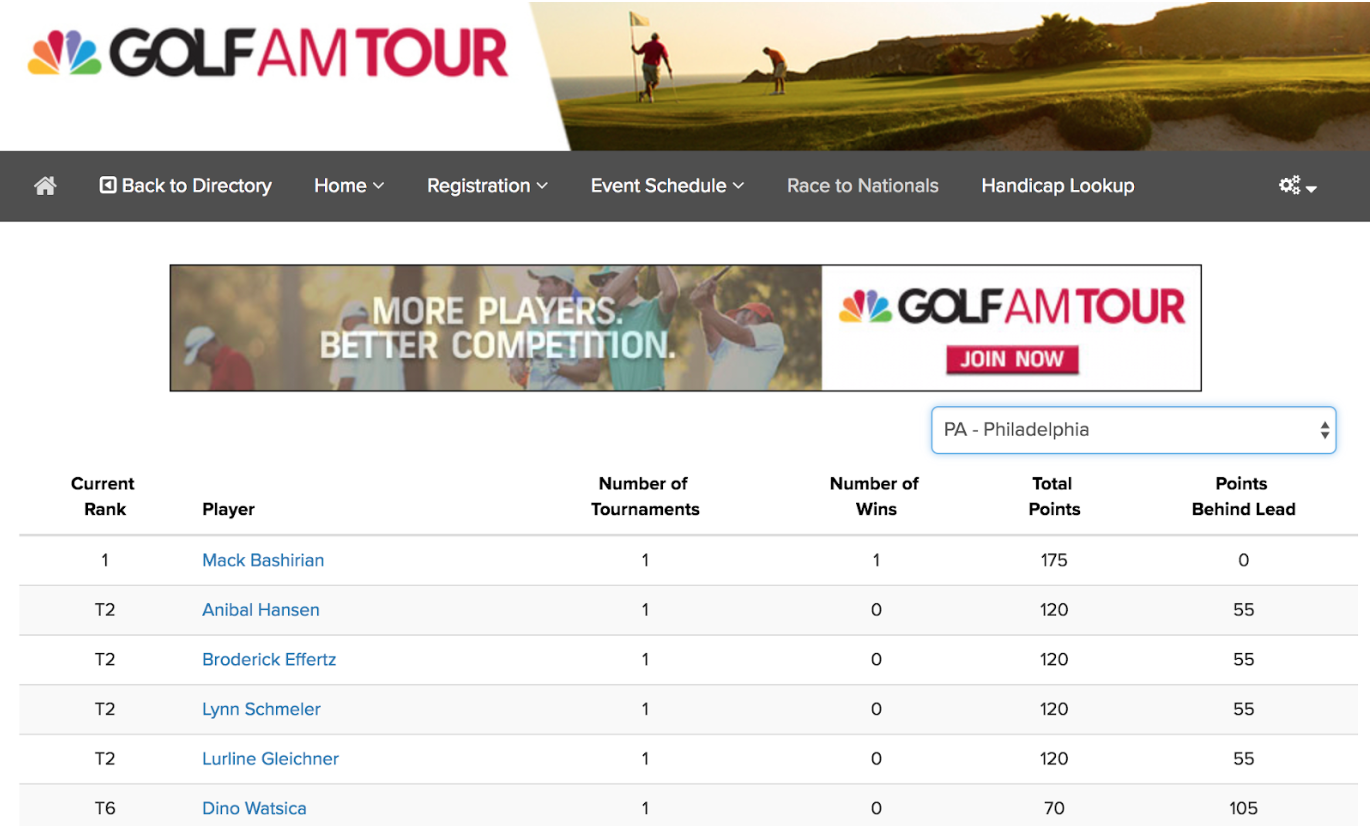This screenshot has height=826, width=1372.
Task: Open the settings gears icon menu
Action: click(x=1297, y=186)
